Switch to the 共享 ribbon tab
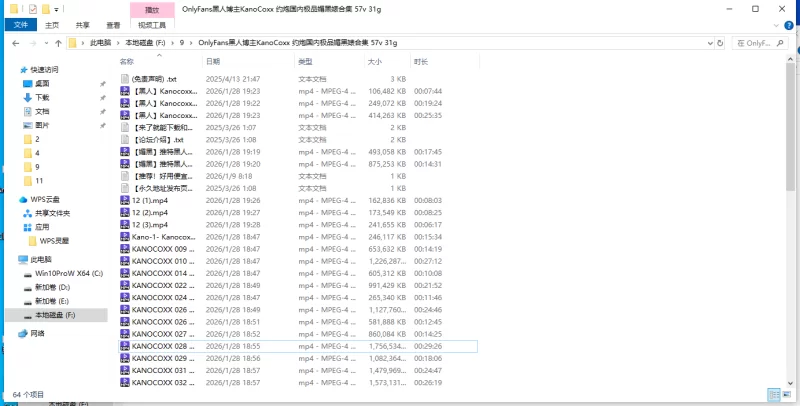Viewport: 800px width, 406px height. click(x=83, y=24)
